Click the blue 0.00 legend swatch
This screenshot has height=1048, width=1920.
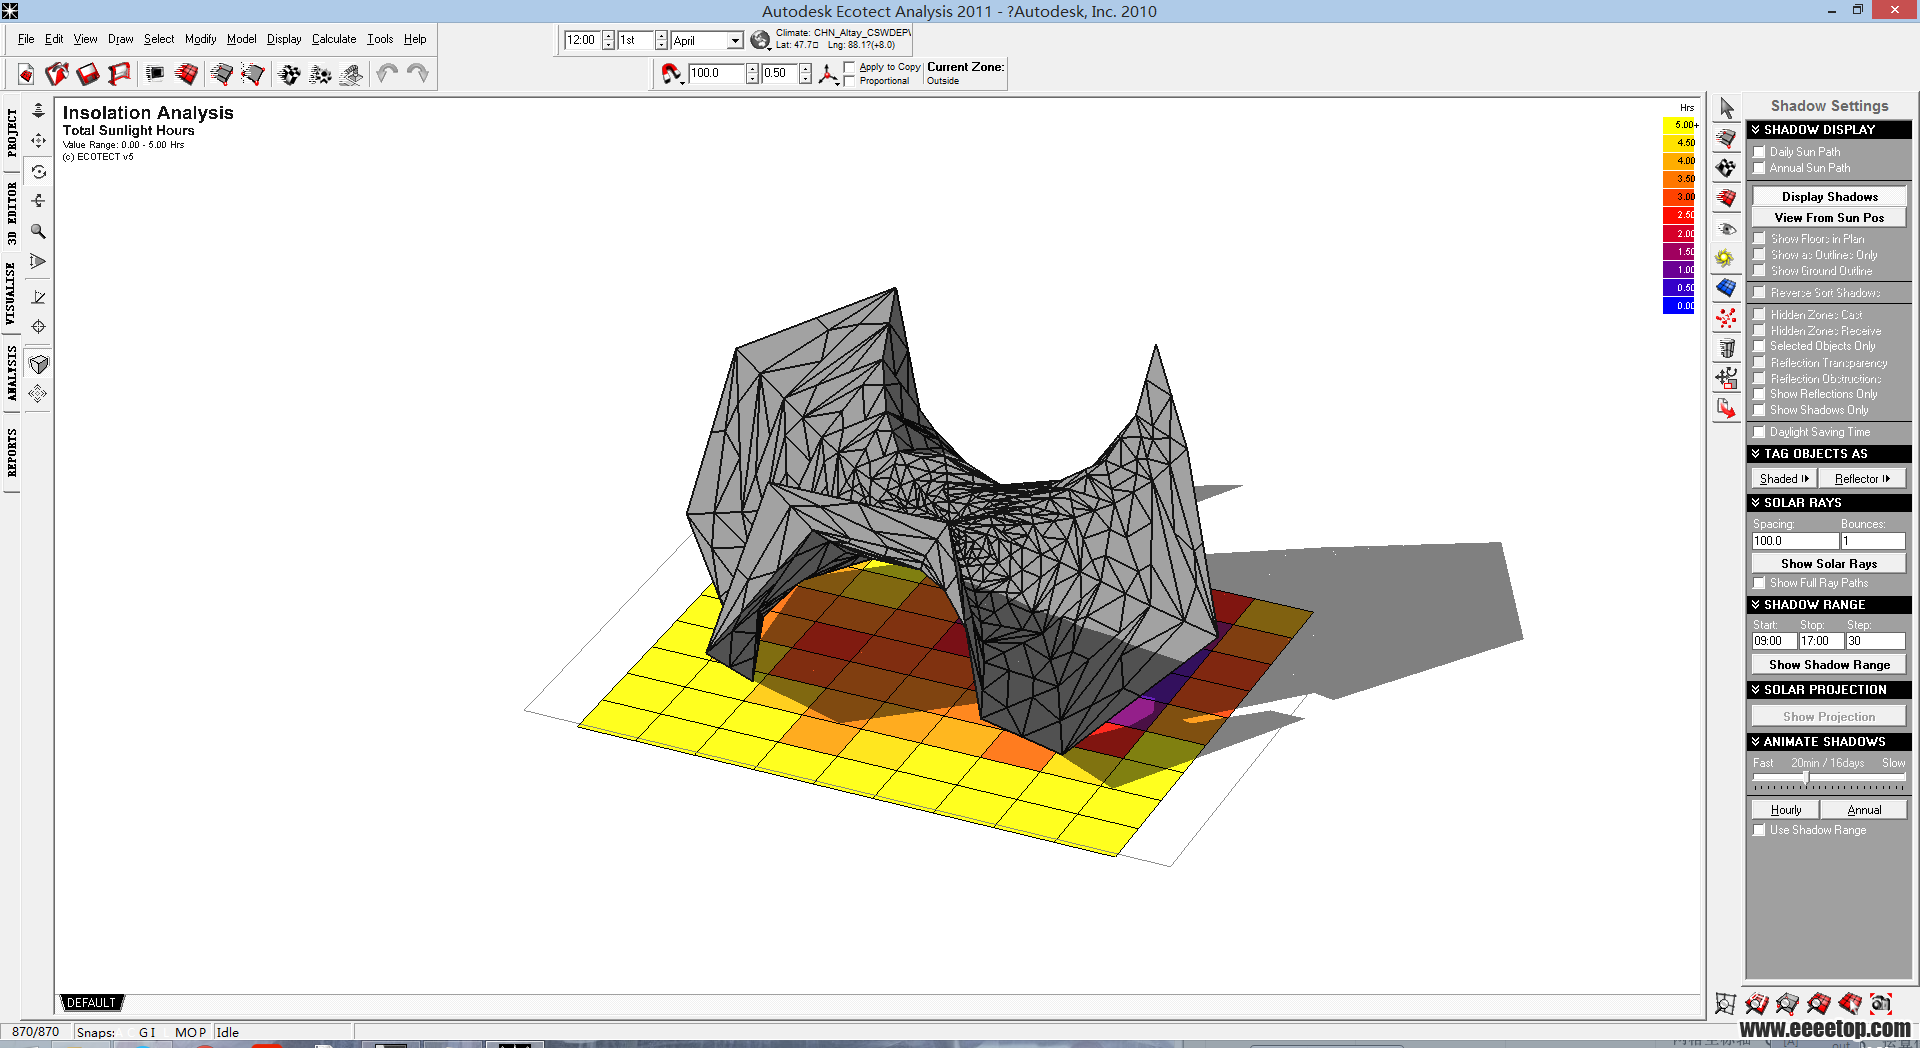[x=1679, y=306]
